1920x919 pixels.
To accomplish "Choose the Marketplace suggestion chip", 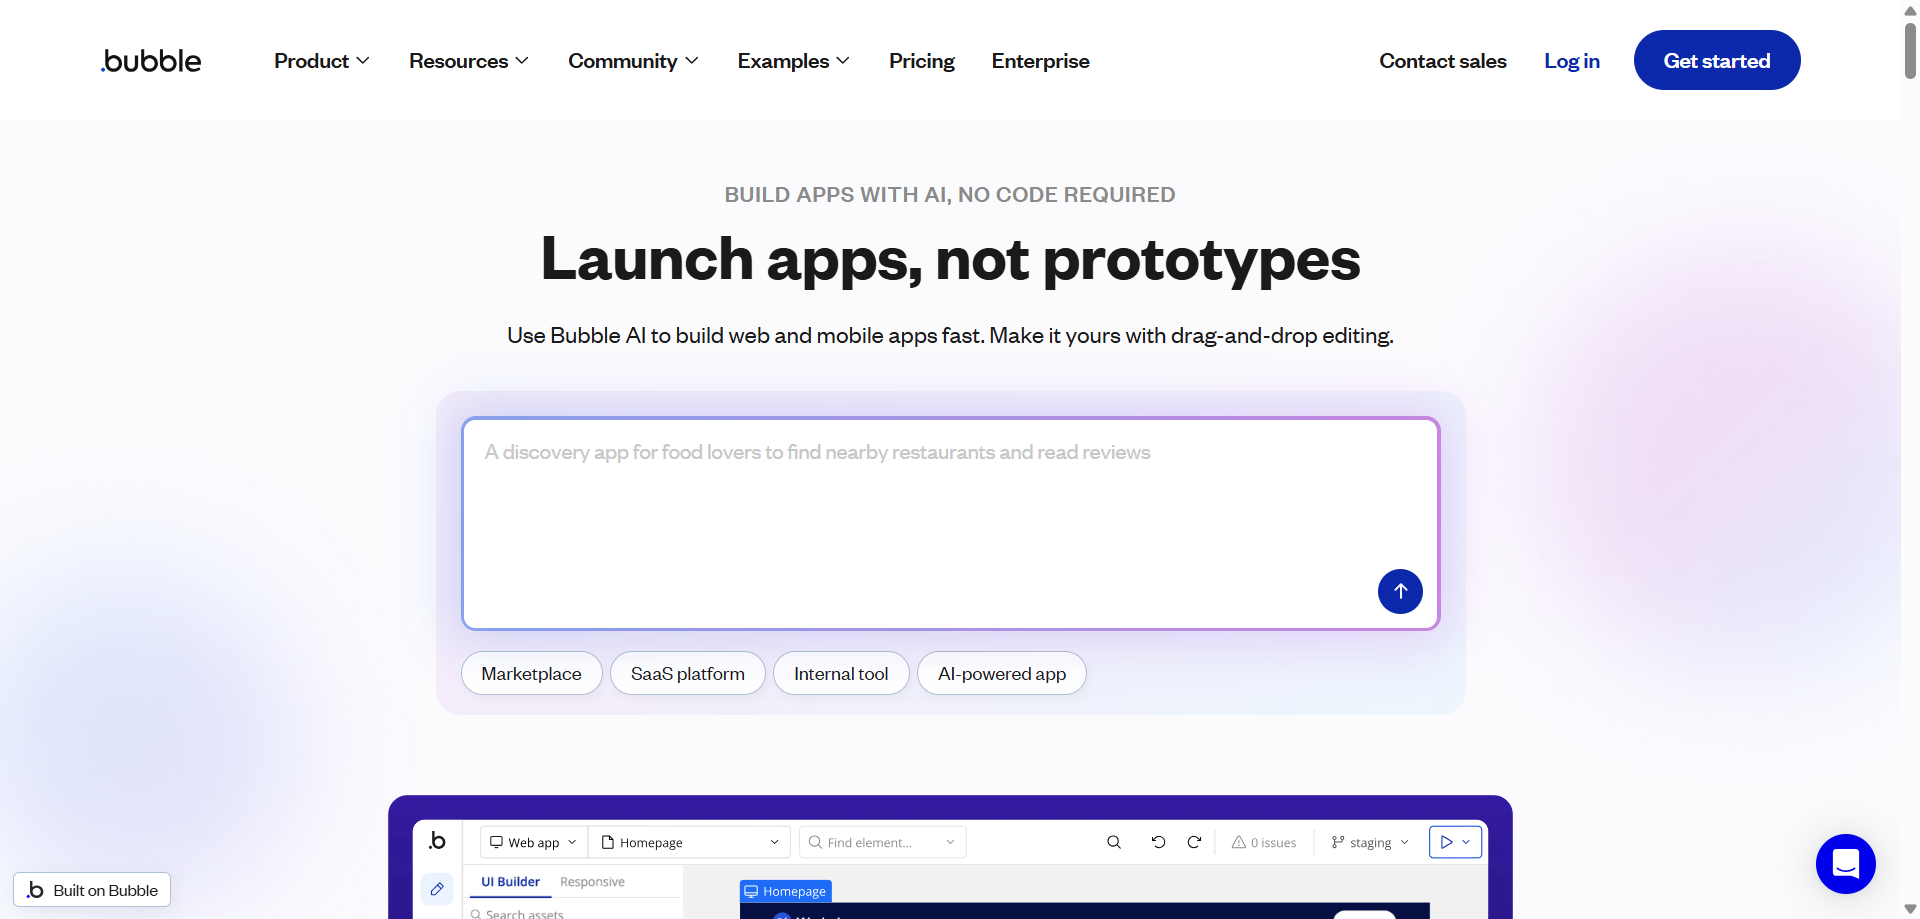I will [531, 673].
